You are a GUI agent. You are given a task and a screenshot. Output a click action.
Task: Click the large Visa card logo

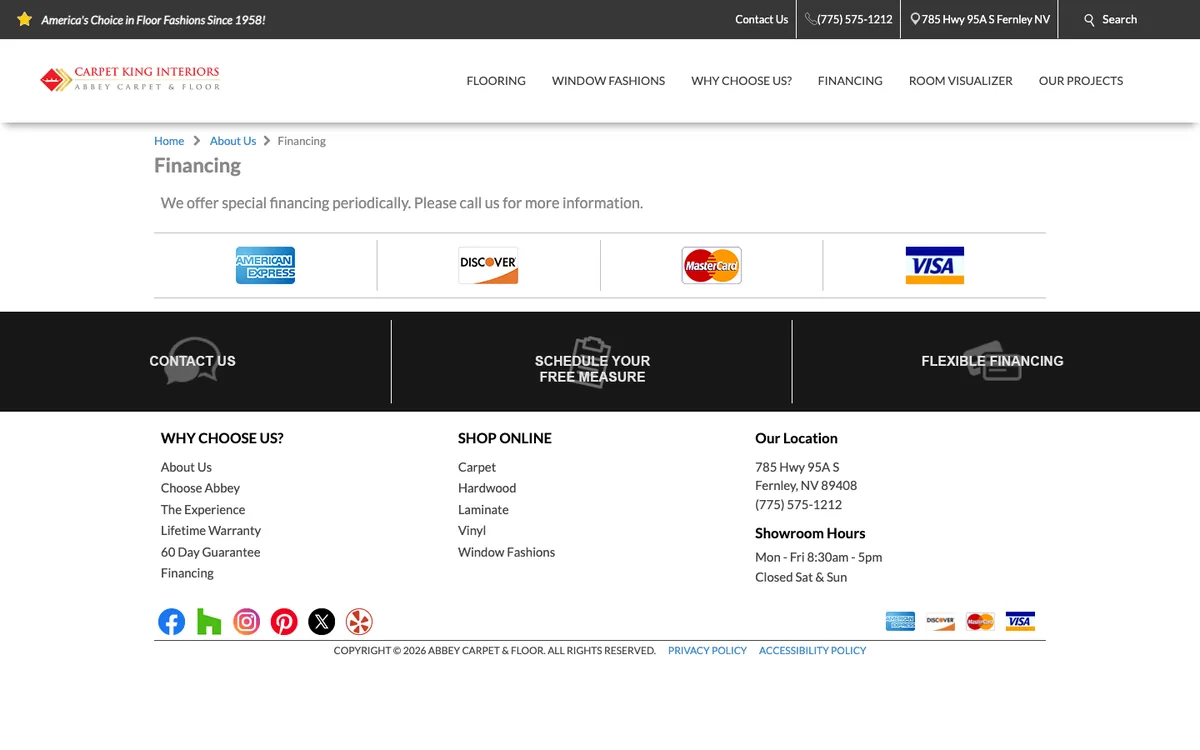click(x=934, y=265)
